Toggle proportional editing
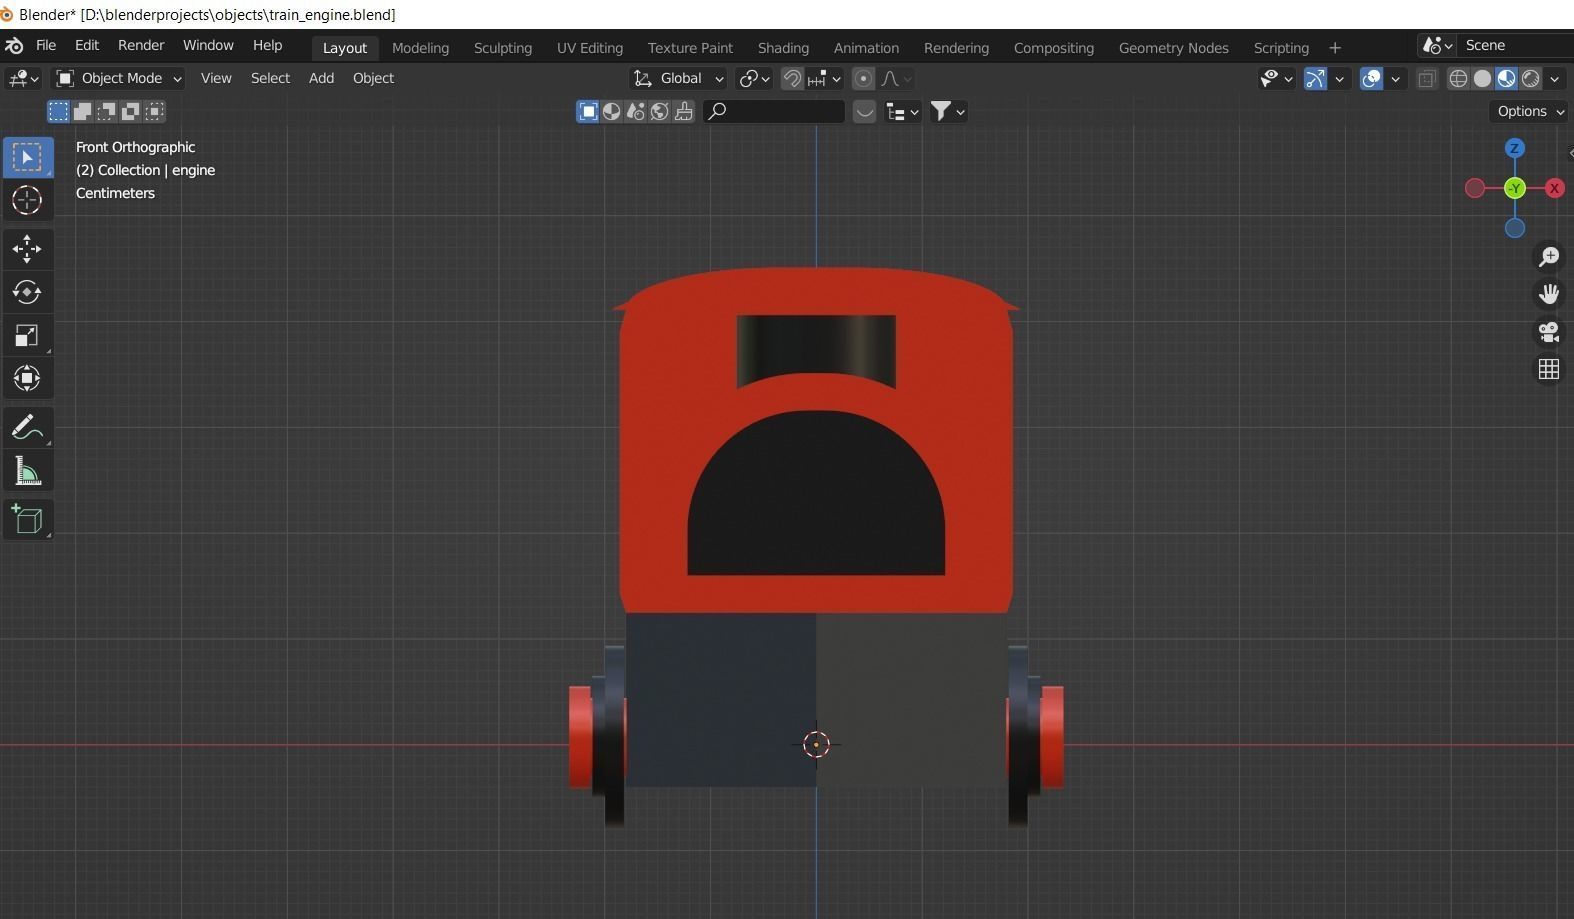 pyautogui.click(x=864, y=78)
